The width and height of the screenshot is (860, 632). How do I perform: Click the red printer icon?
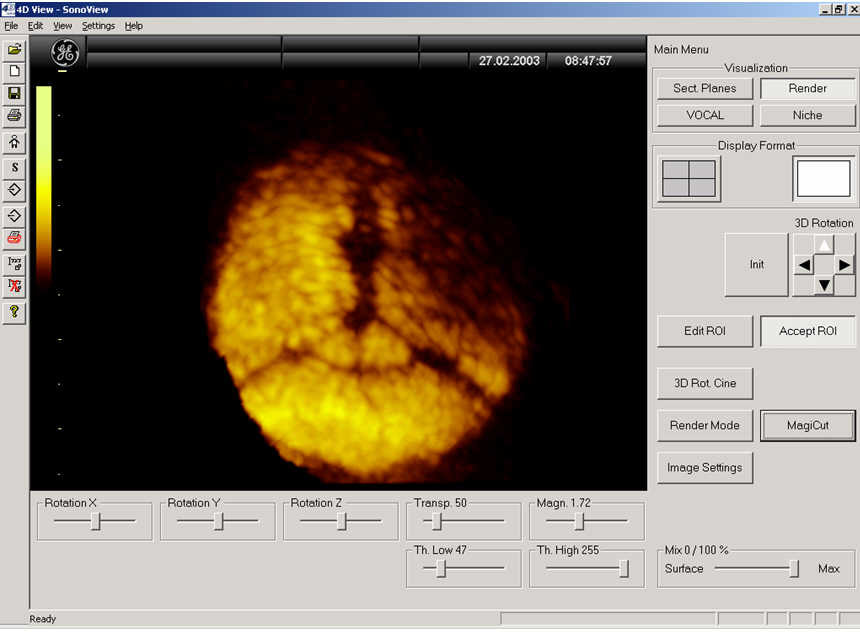(14, 238)
